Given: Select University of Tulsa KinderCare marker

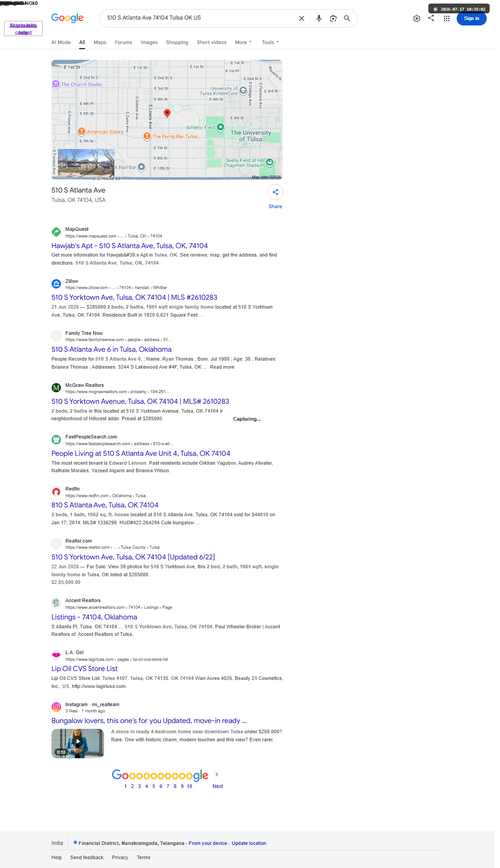Looking at the screenshot, I should [244, 89].
